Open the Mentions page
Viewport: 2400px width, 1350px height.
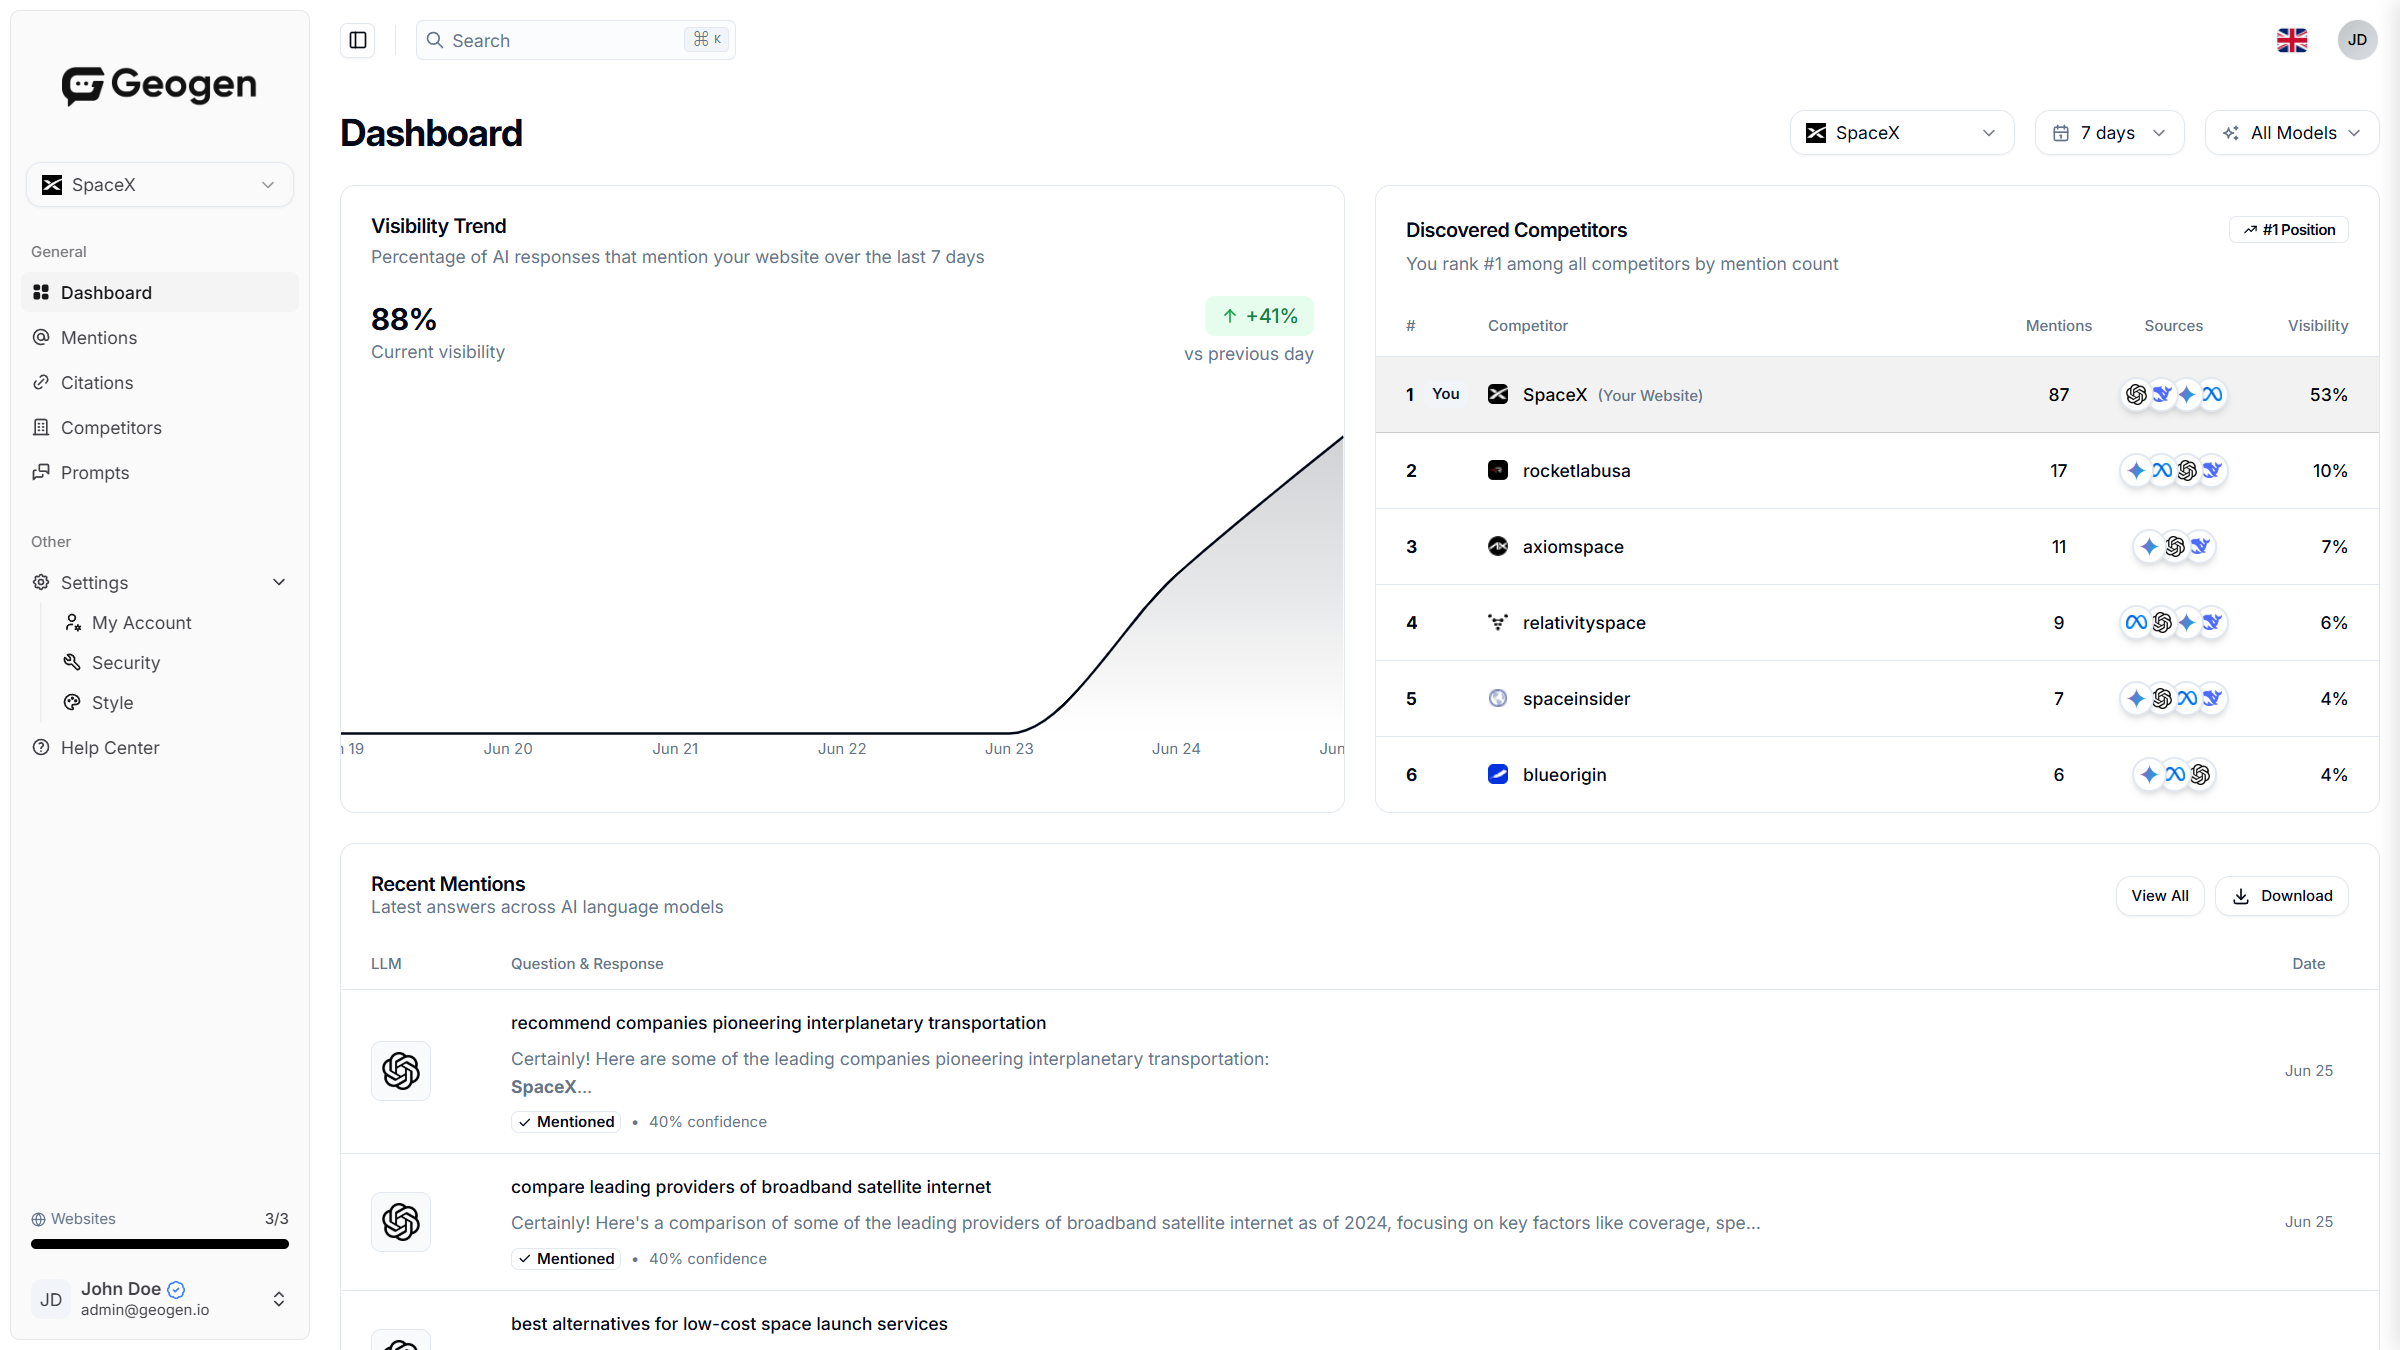point(160,337)
